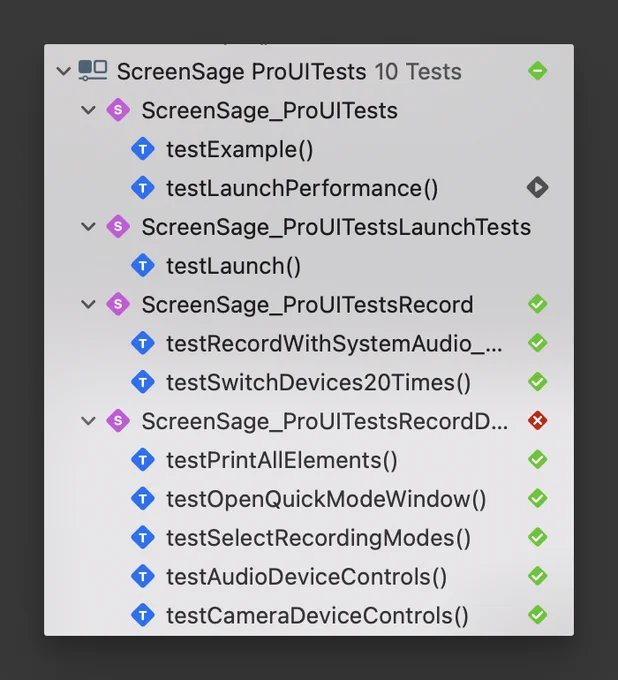Click the "10 Tests" count label

click(418, 72)
